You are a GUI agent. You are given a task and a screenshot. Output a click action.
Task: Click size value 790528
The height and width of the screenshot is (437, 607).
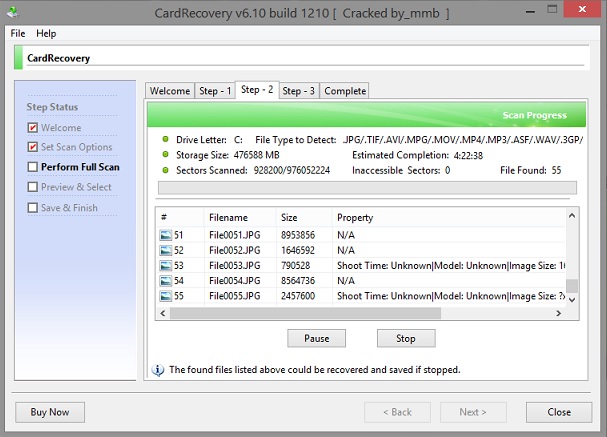(x=295, y=266)
